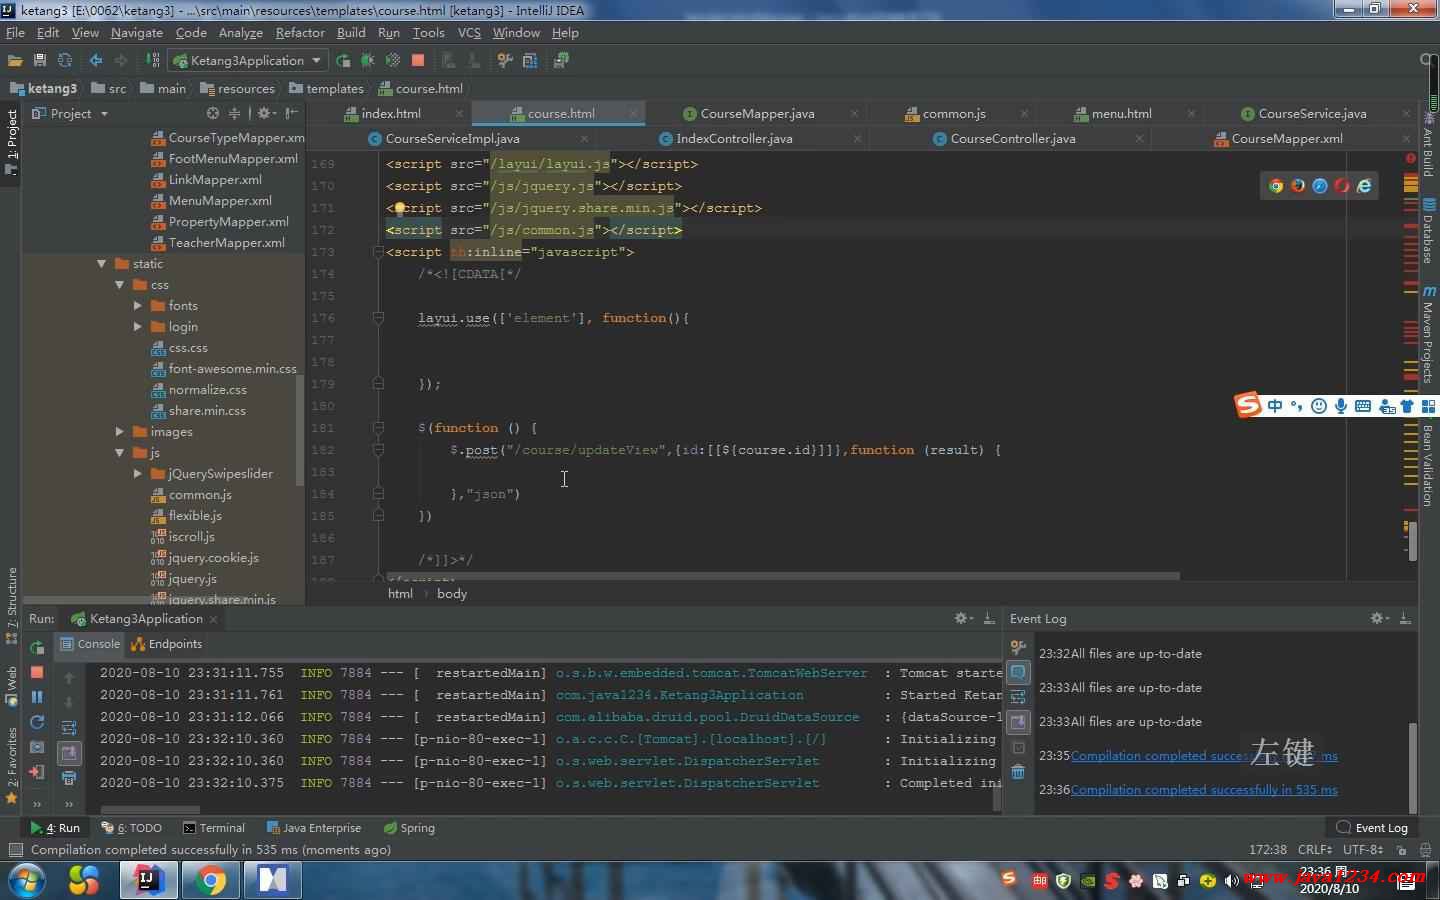Run Ketang3Application with the green run icon
Screen dimensions: 1440x900
pos(343,60)
